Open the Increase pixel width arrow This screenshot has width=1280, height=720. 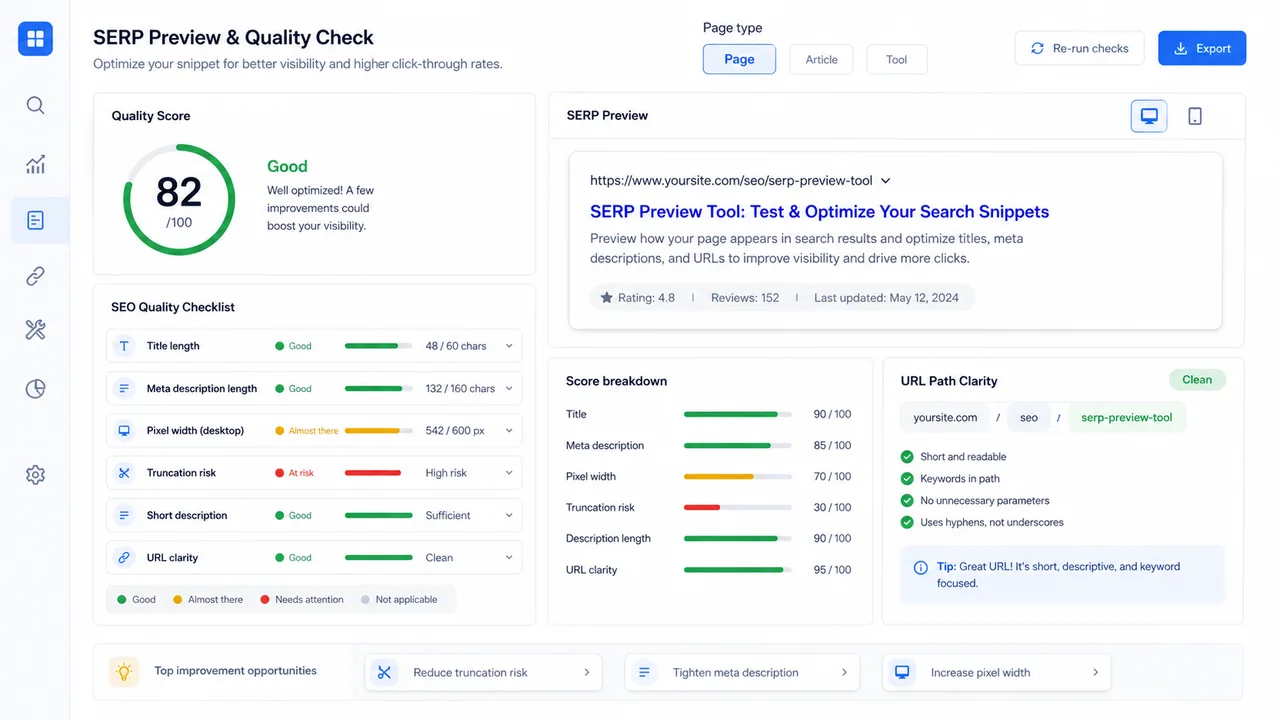point(1096,672)
